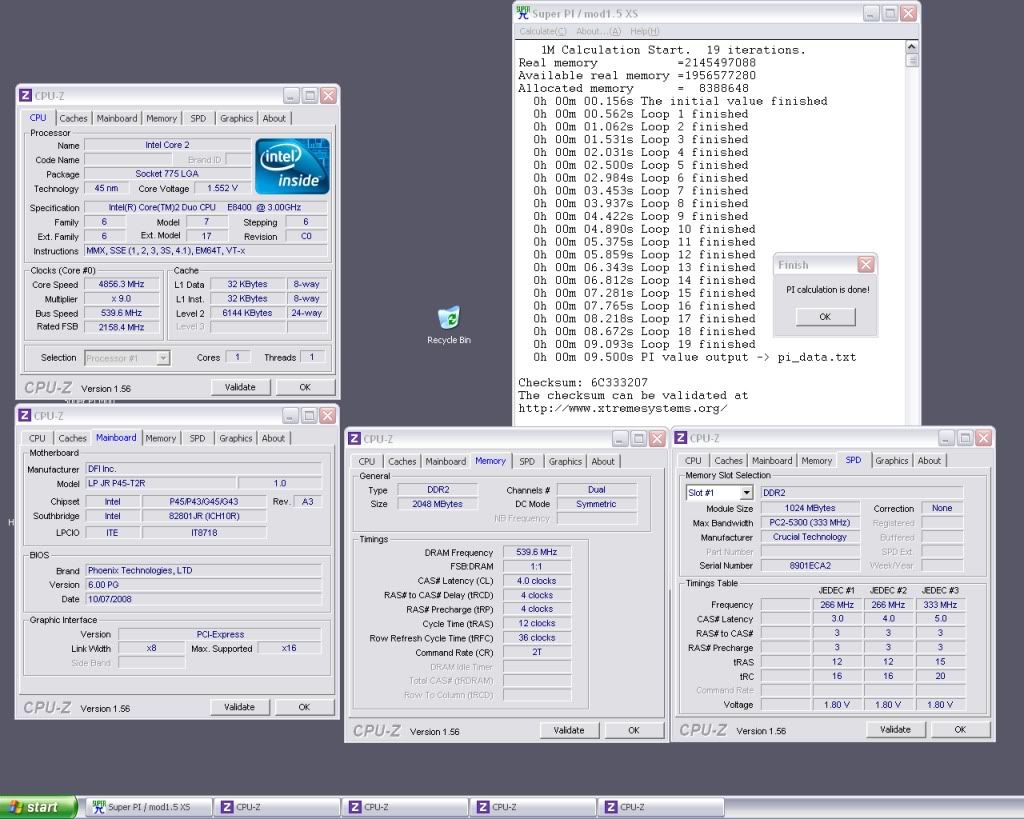The width and height of the screenshot is (1024, 819).
Task: Click the Intel inside logo in CPU-Z
Action: (x=292, y=166)
